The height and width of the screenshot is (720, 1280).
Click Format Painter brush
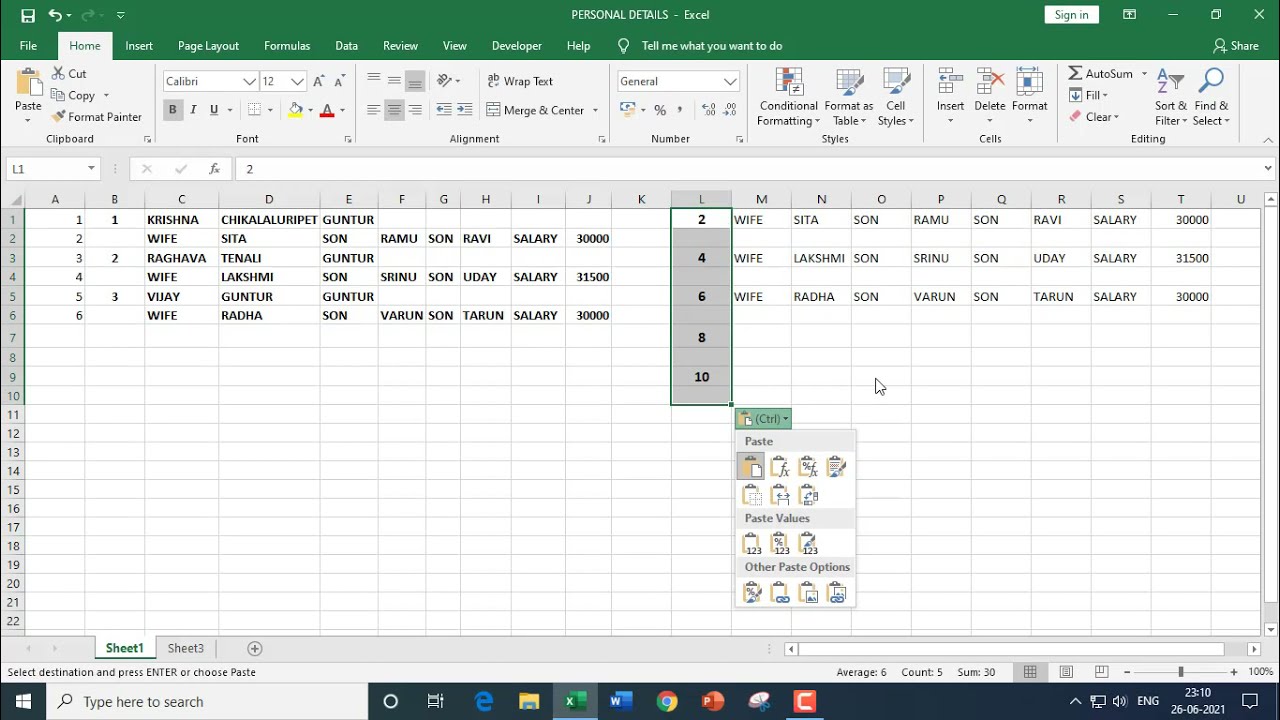[x=57, y=117]
